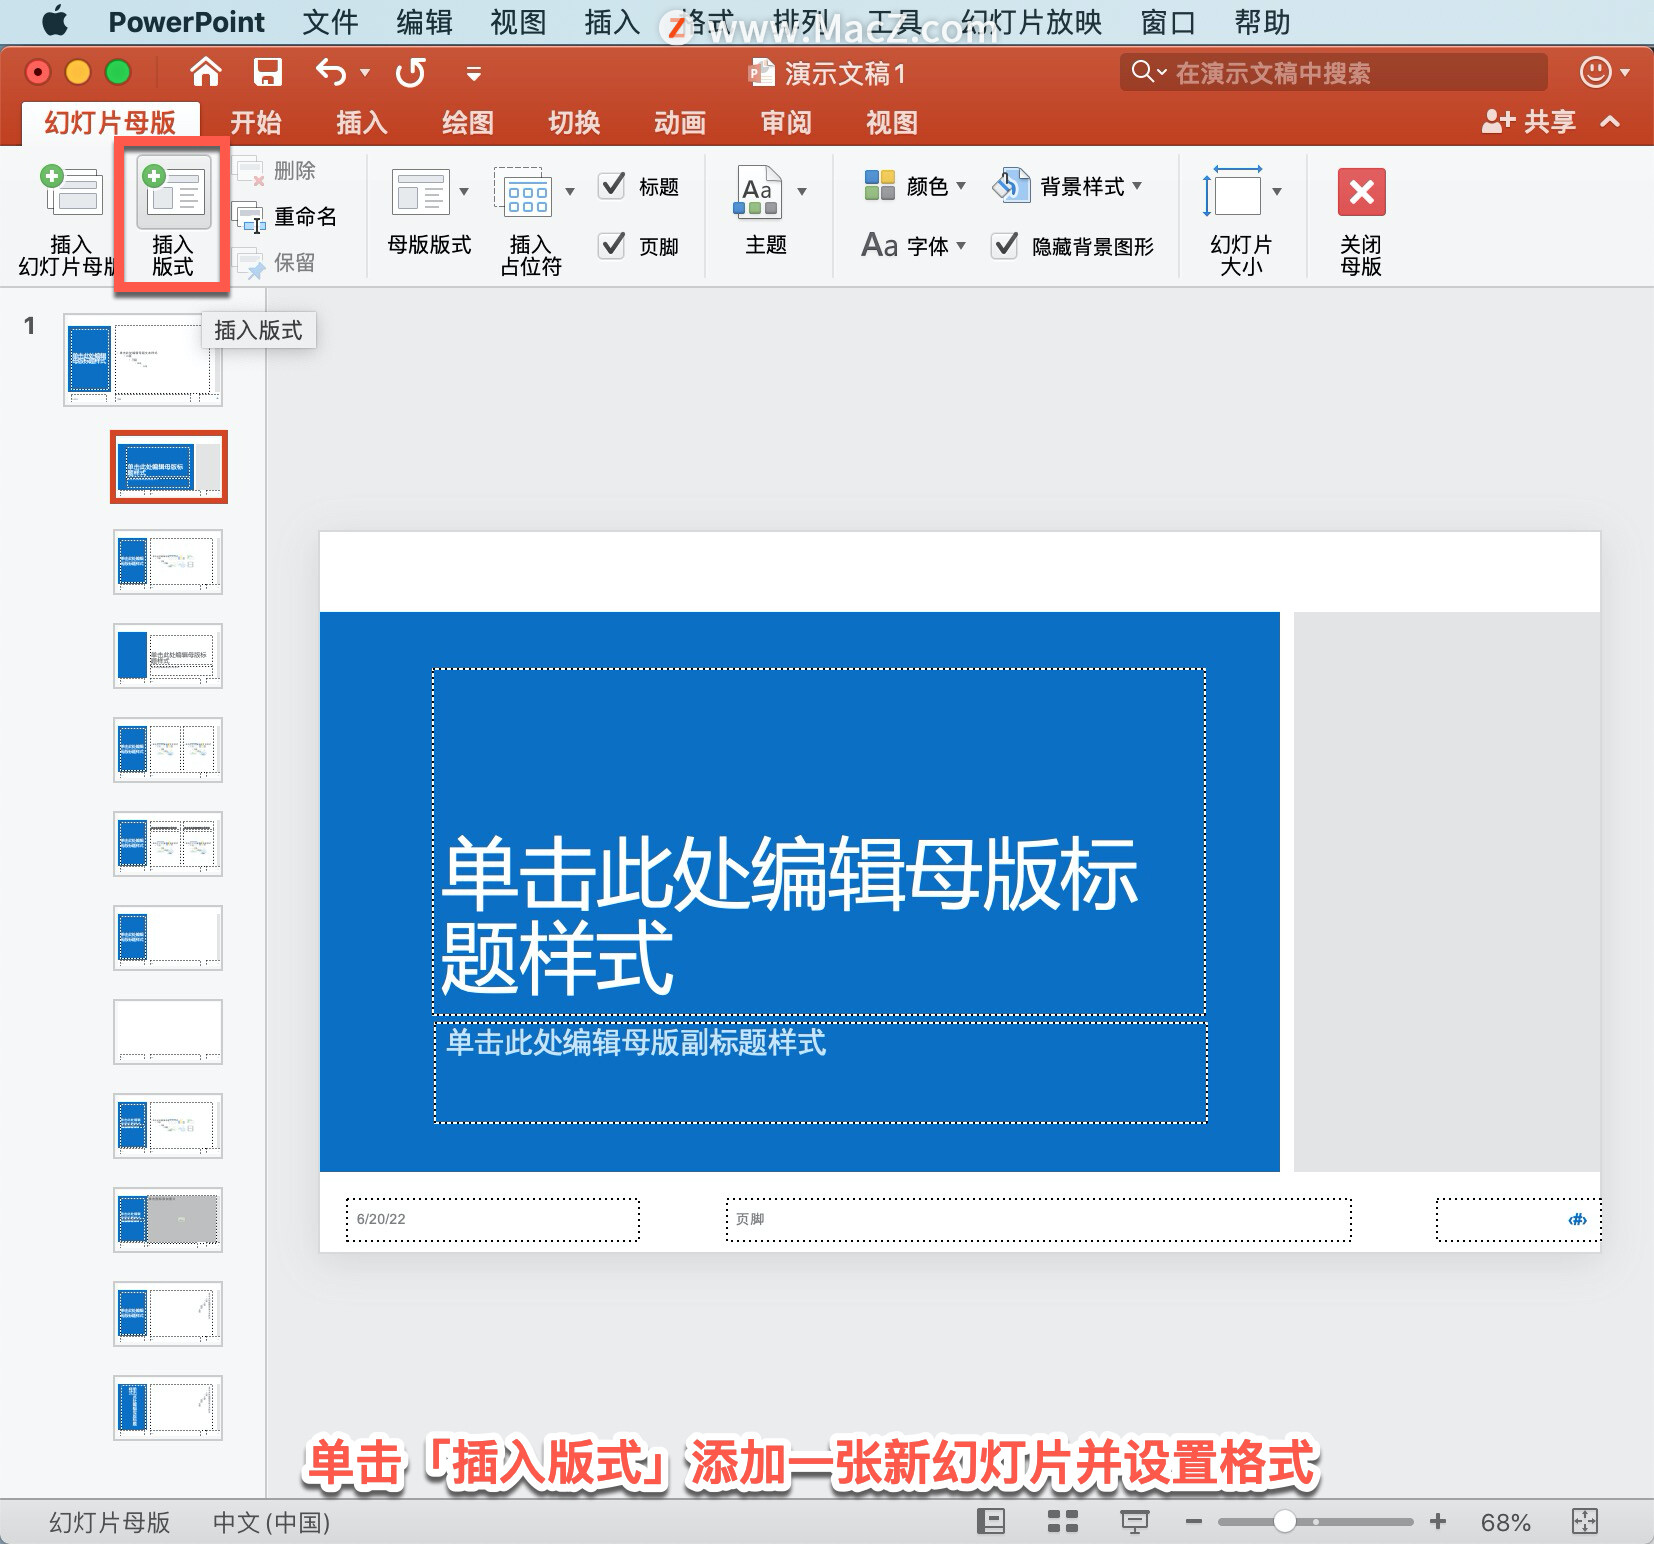Open the Themes gallery icon

pyautogui.click(x=760, y=192)
